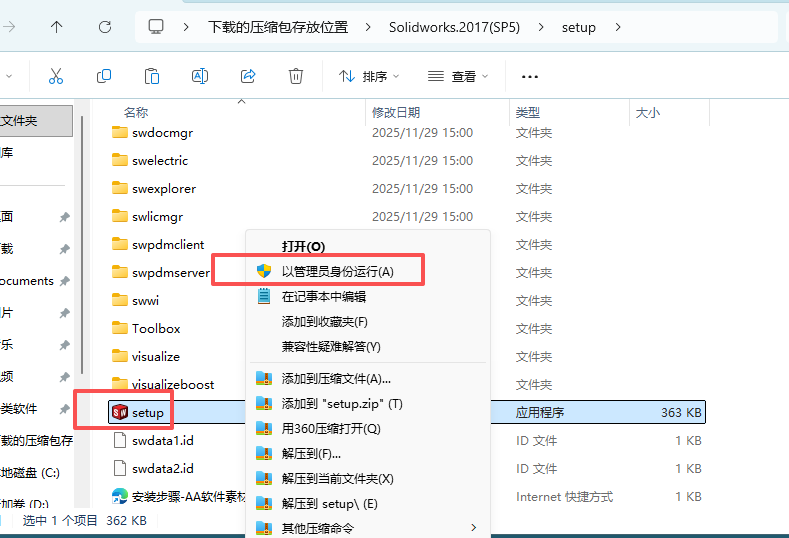This screenshot has height=538, width=789.
Task: Select the swwi folder name
Action: (x=145, y=300)
